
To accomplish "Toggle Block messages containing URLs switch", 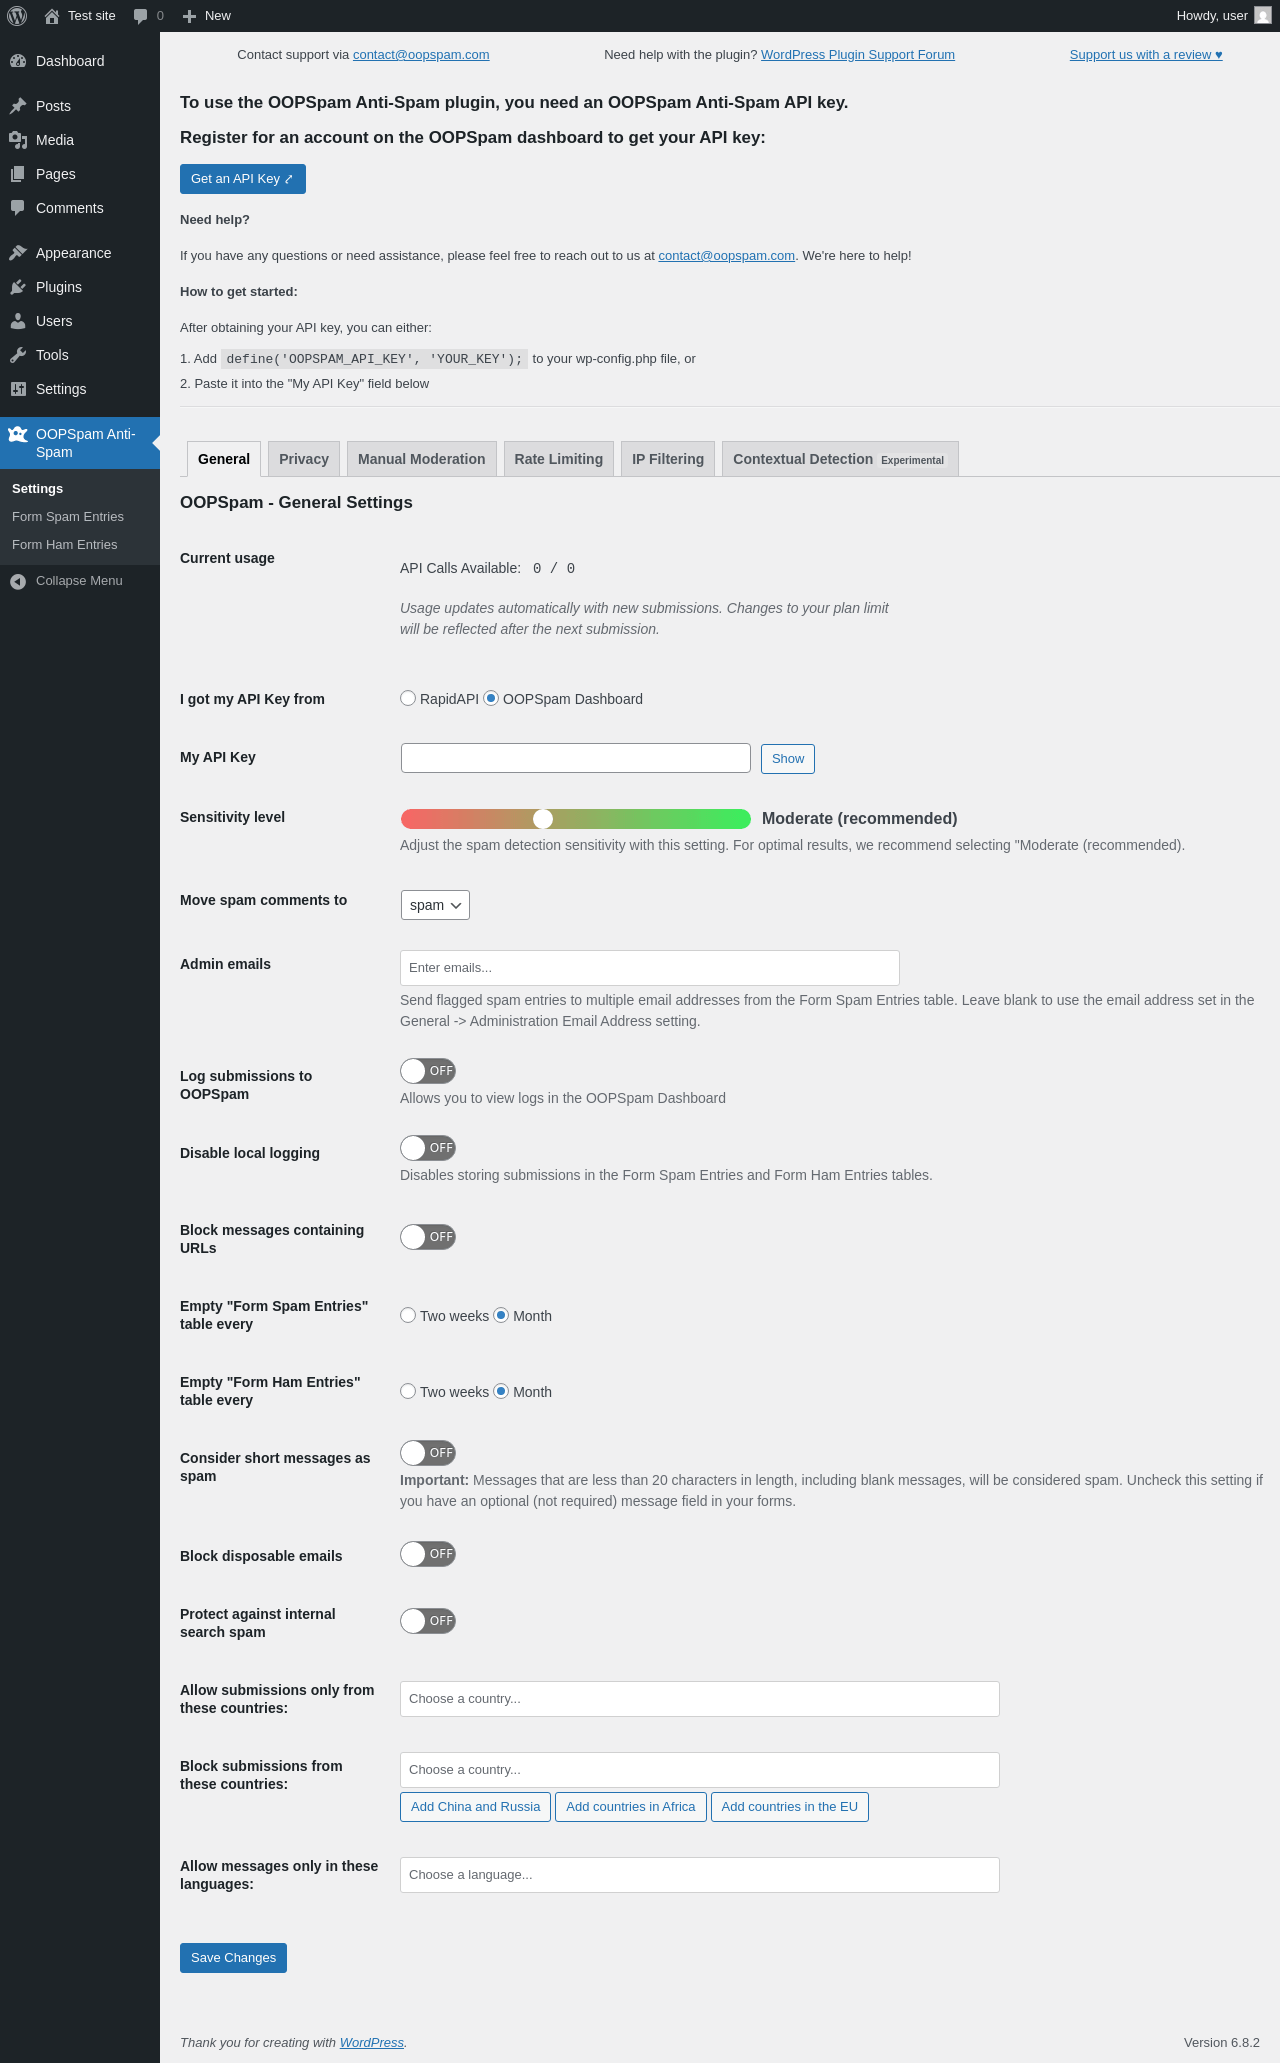I will [x=428, y=1237].
